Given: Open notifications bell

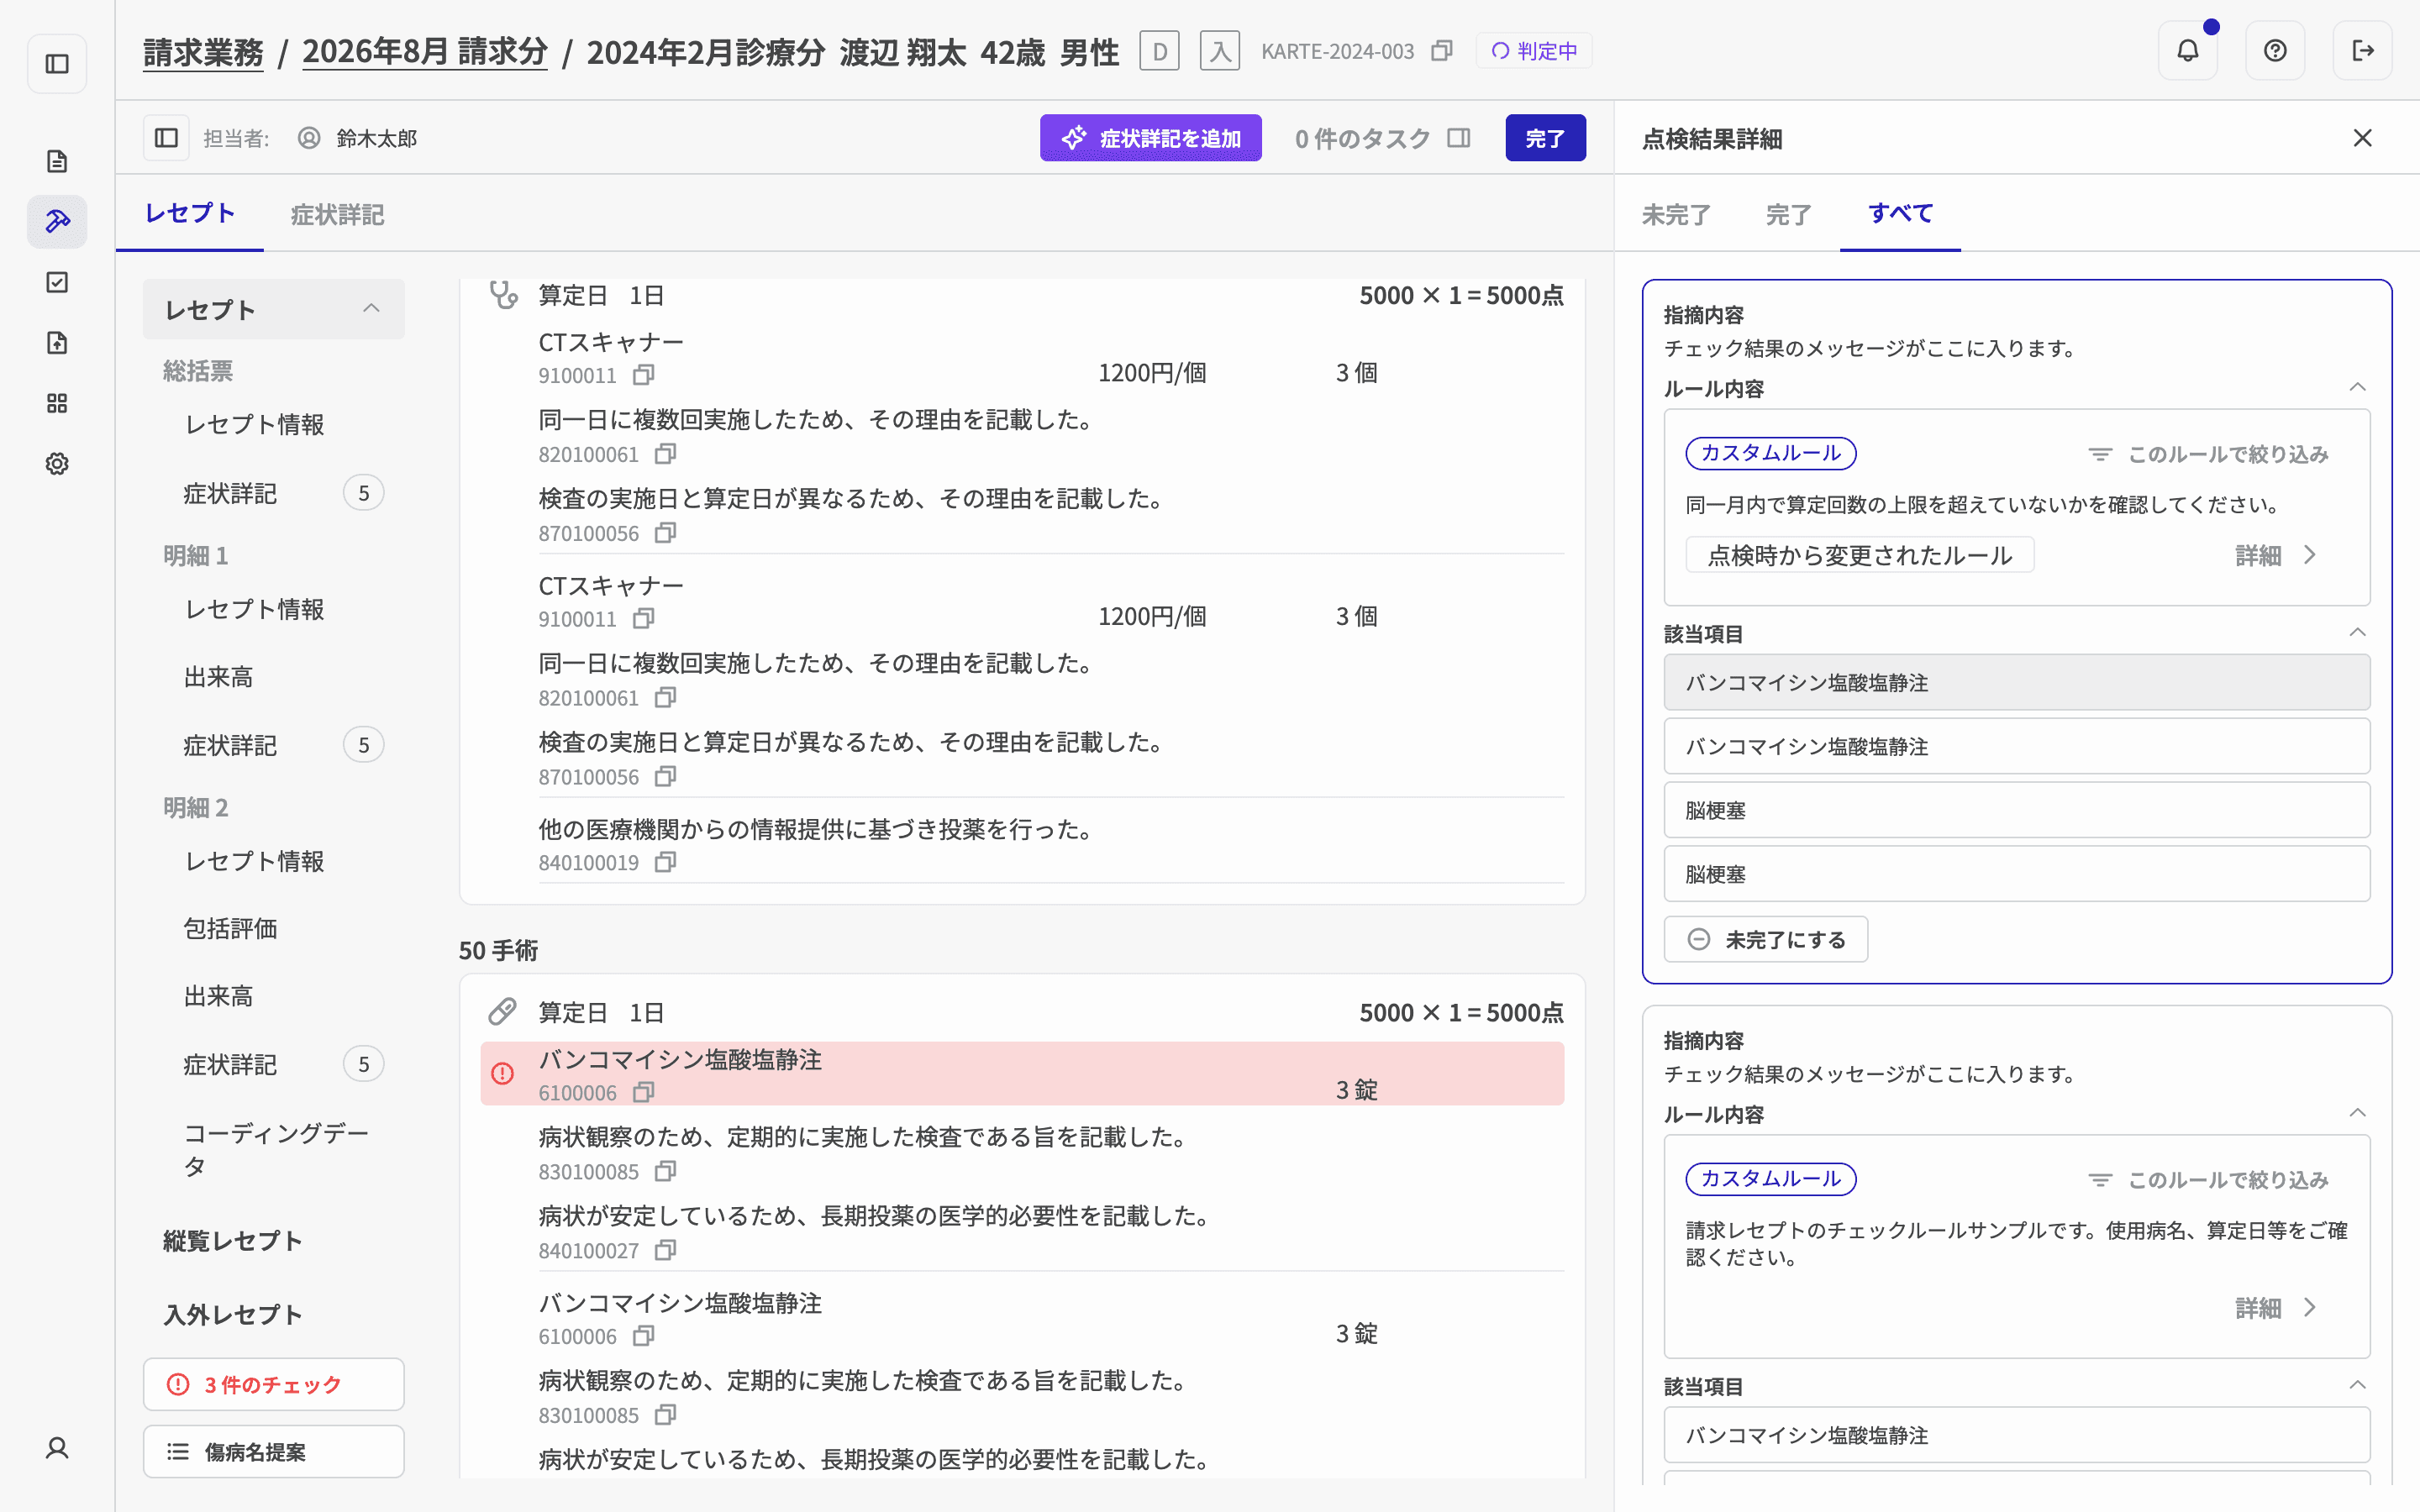Looking at the screenshot, I should coord(2188,50).
